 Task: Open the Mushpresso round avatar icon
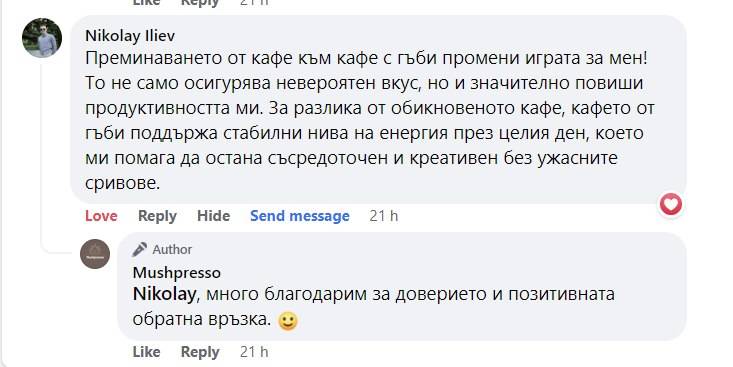tap(95, 254)
